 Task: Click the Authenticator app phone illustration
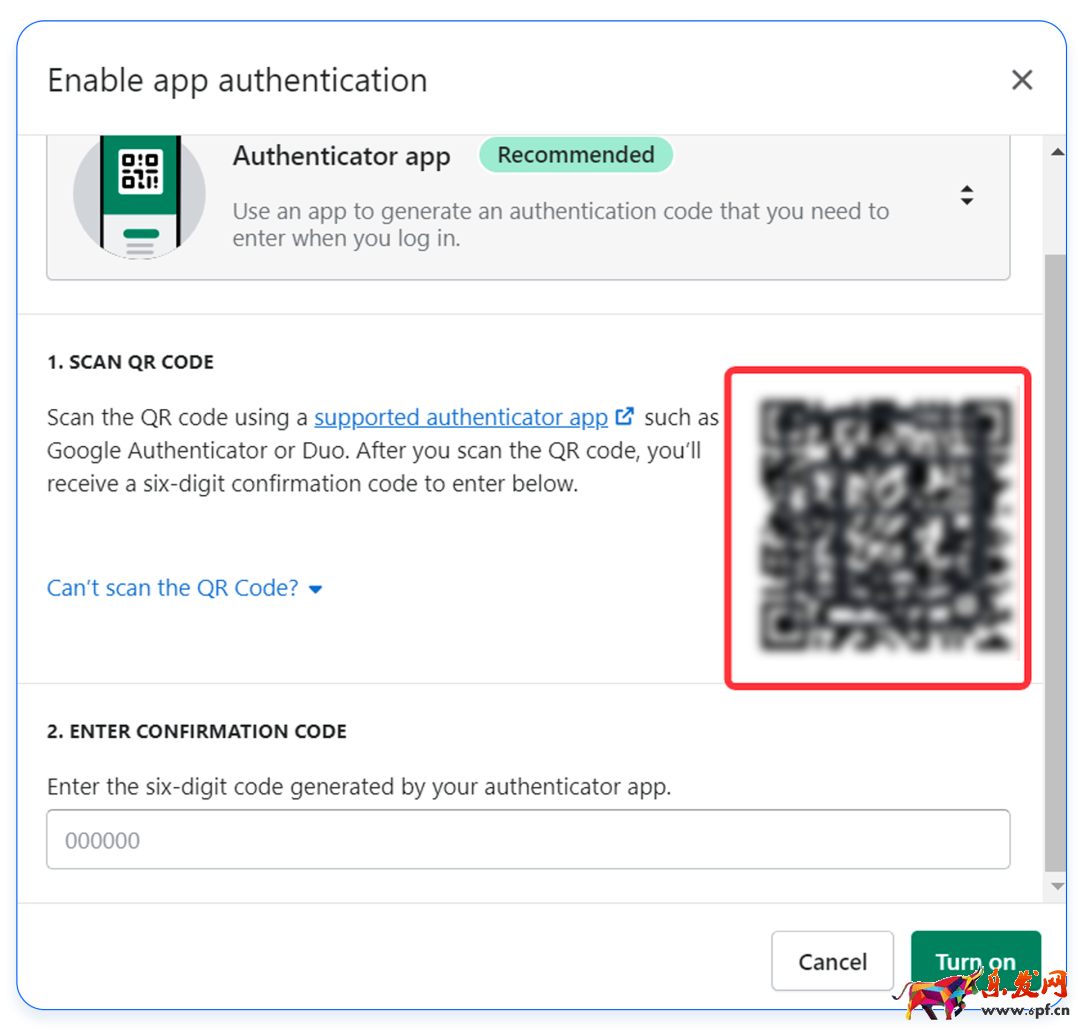(x=140, y=197)
